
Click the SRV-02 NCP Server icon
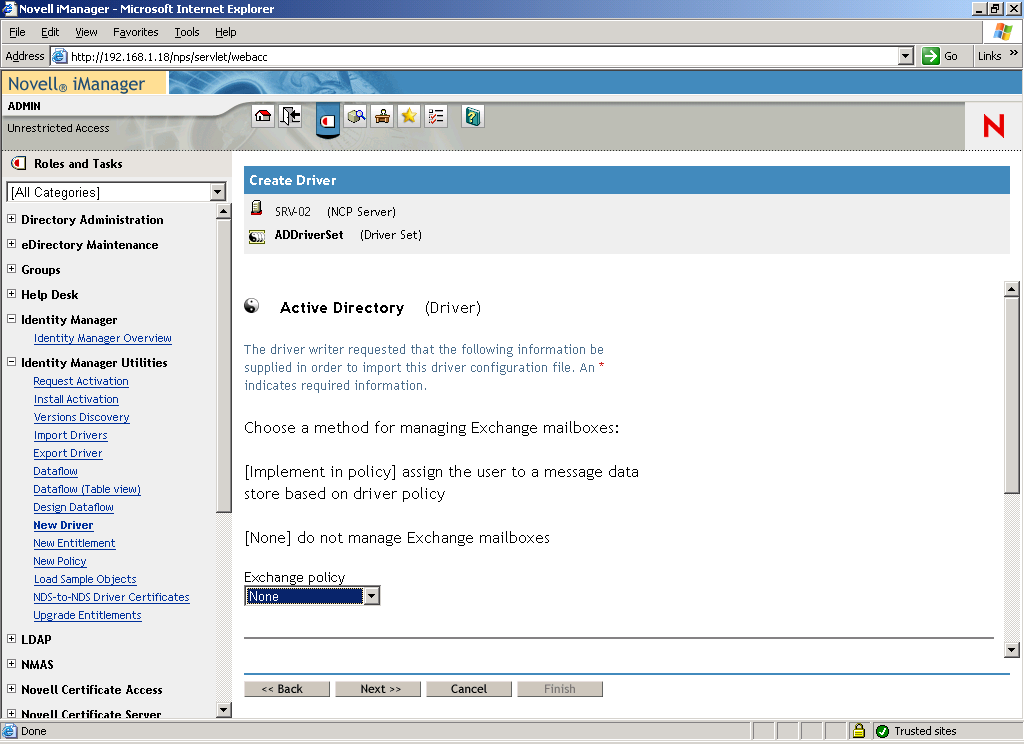(256, 211)
